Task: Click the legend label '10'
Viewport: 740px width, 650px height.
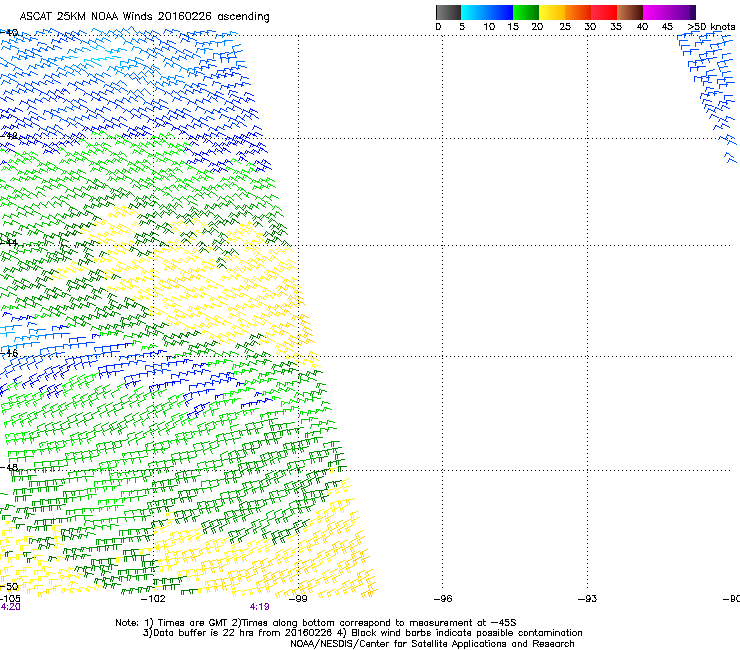Action: point(489,27)
